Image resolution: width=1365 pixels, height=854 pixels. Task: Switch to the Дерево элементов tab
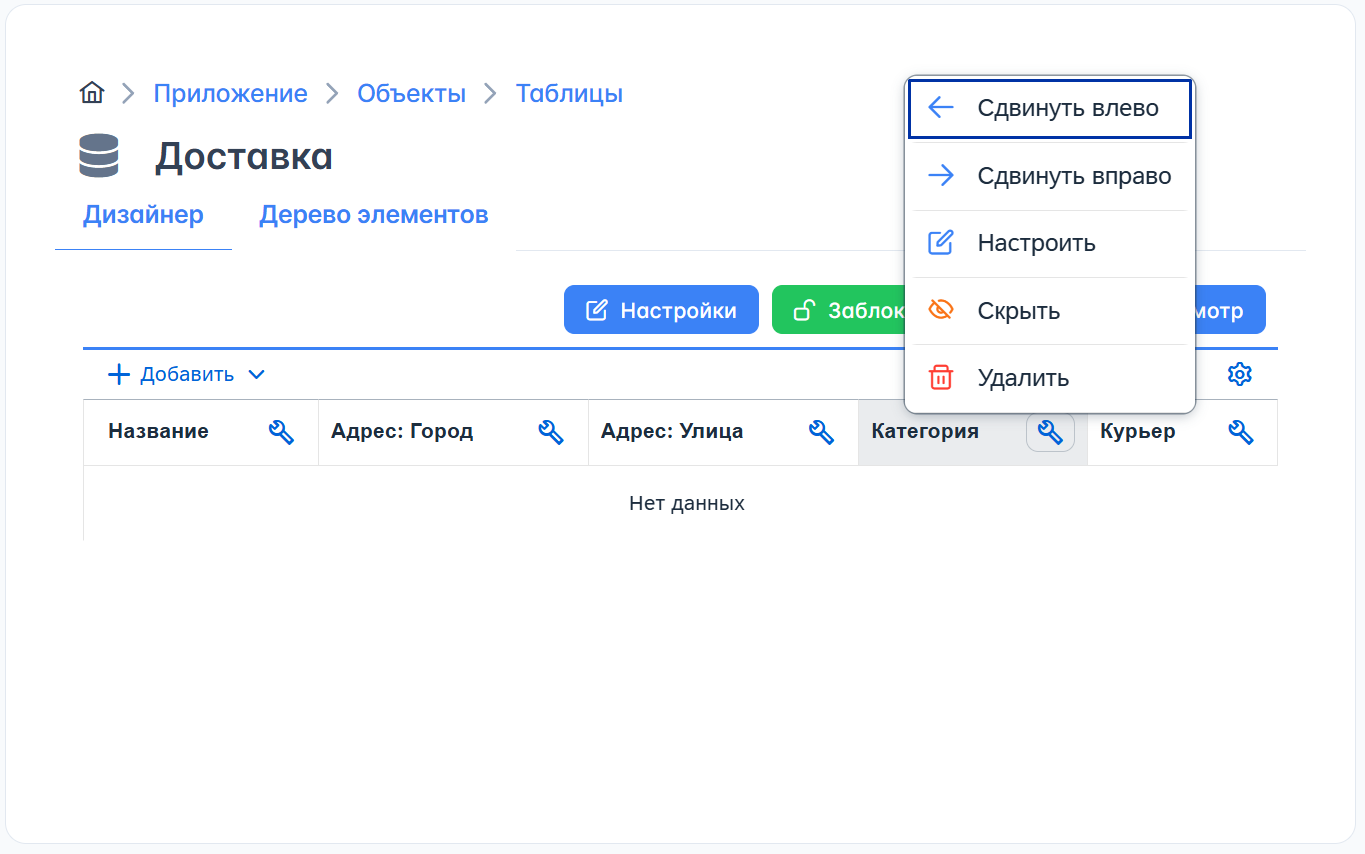(x=373, y=214)
